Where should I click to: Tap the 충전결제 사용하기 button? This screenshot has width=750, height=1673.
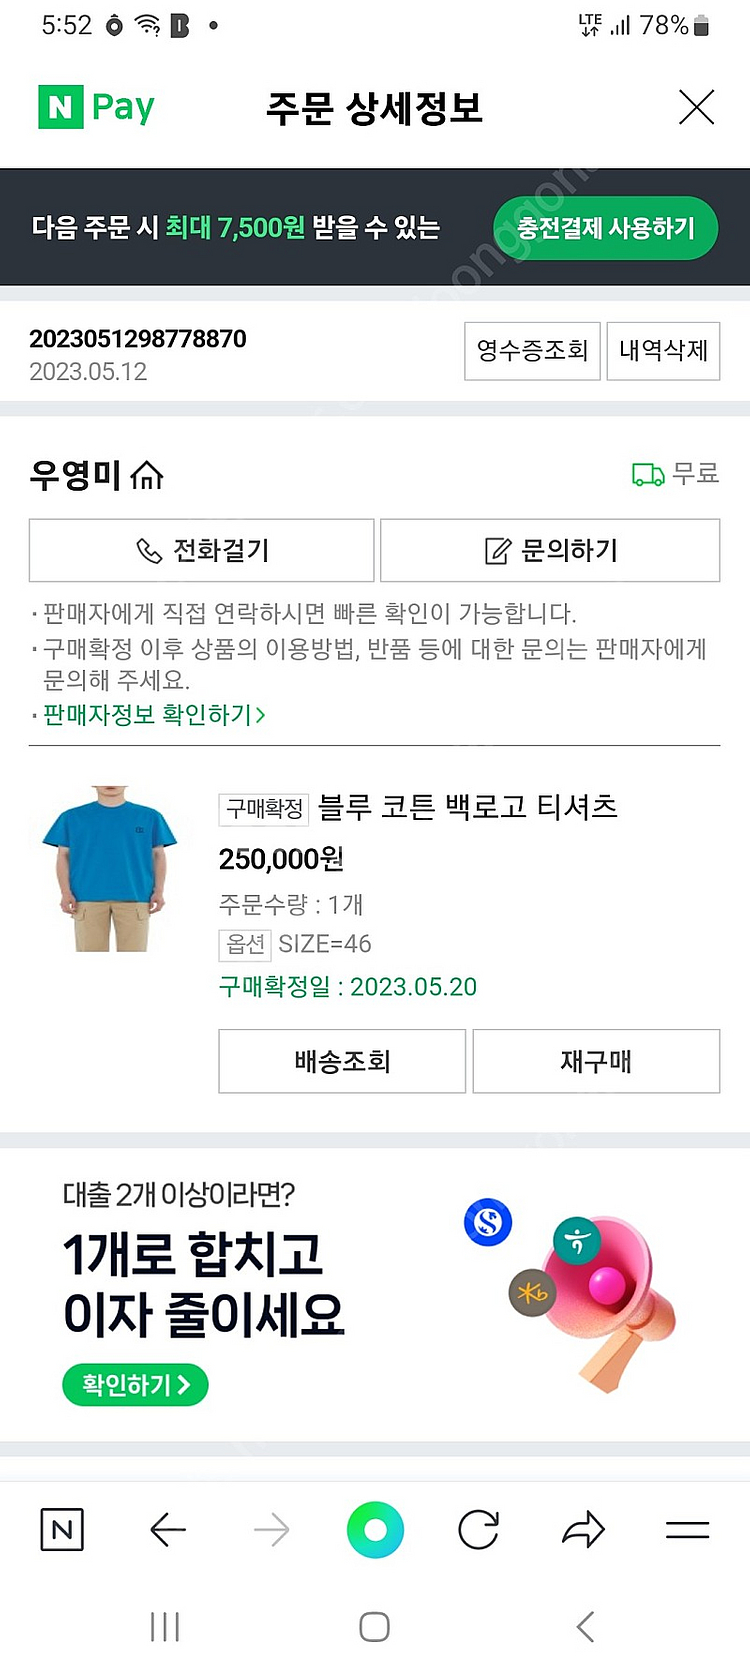tap(605, 228)
